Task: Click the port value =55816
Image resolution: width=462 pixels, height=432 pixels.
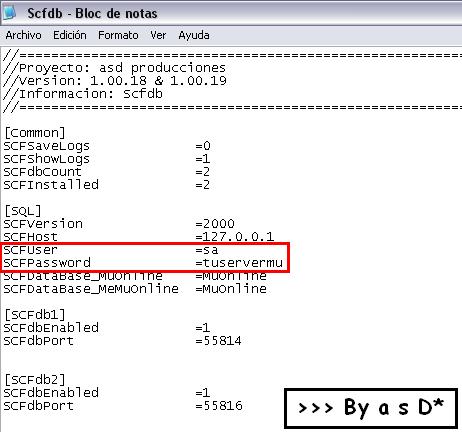Action: [219, 406]
